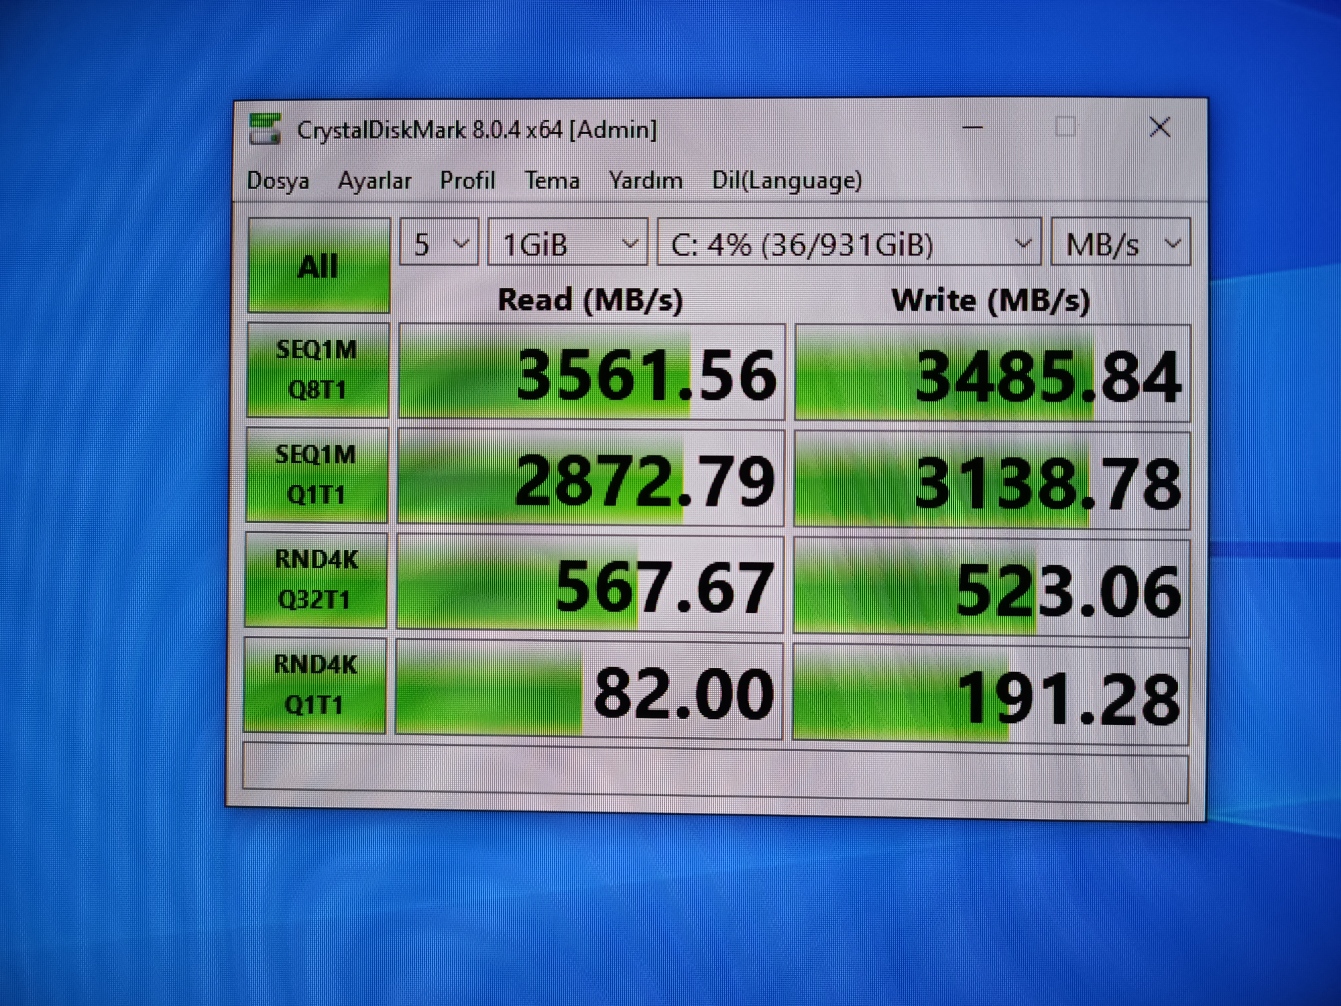Start the RND4K Q32T1 test
Image resolution: width=1341 pixels, height=1006 pixels.
click(316, 580)
